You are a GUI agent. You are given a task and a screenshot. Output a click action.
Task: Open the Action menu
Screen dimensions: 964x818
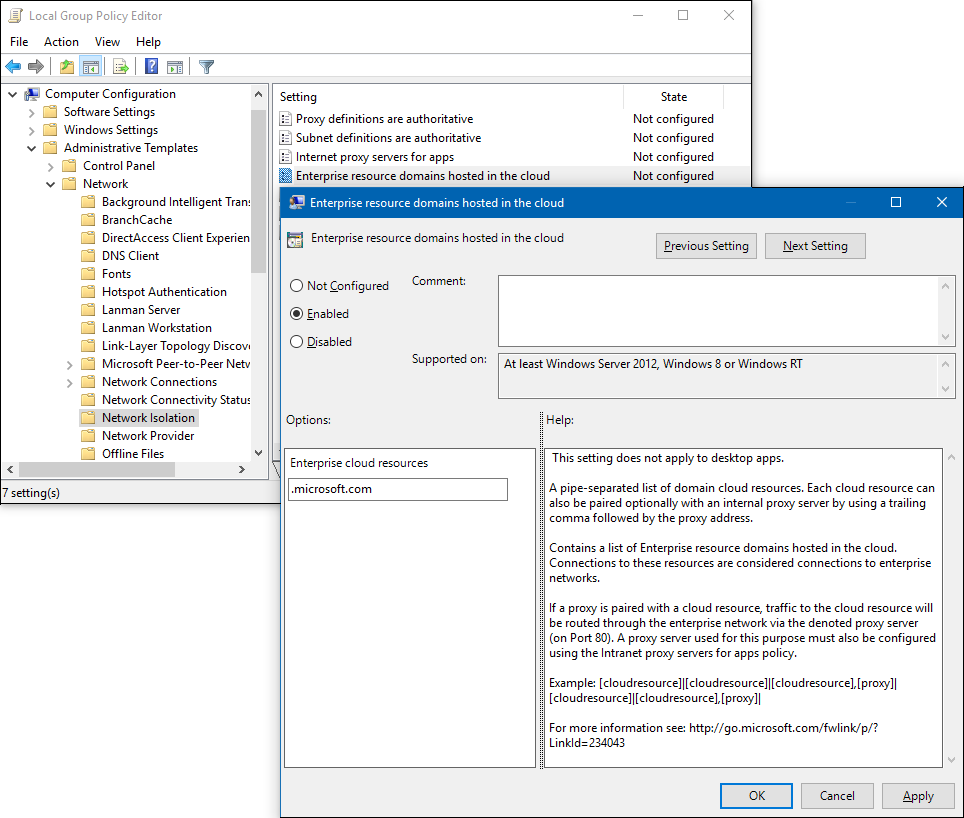point(61,41)
